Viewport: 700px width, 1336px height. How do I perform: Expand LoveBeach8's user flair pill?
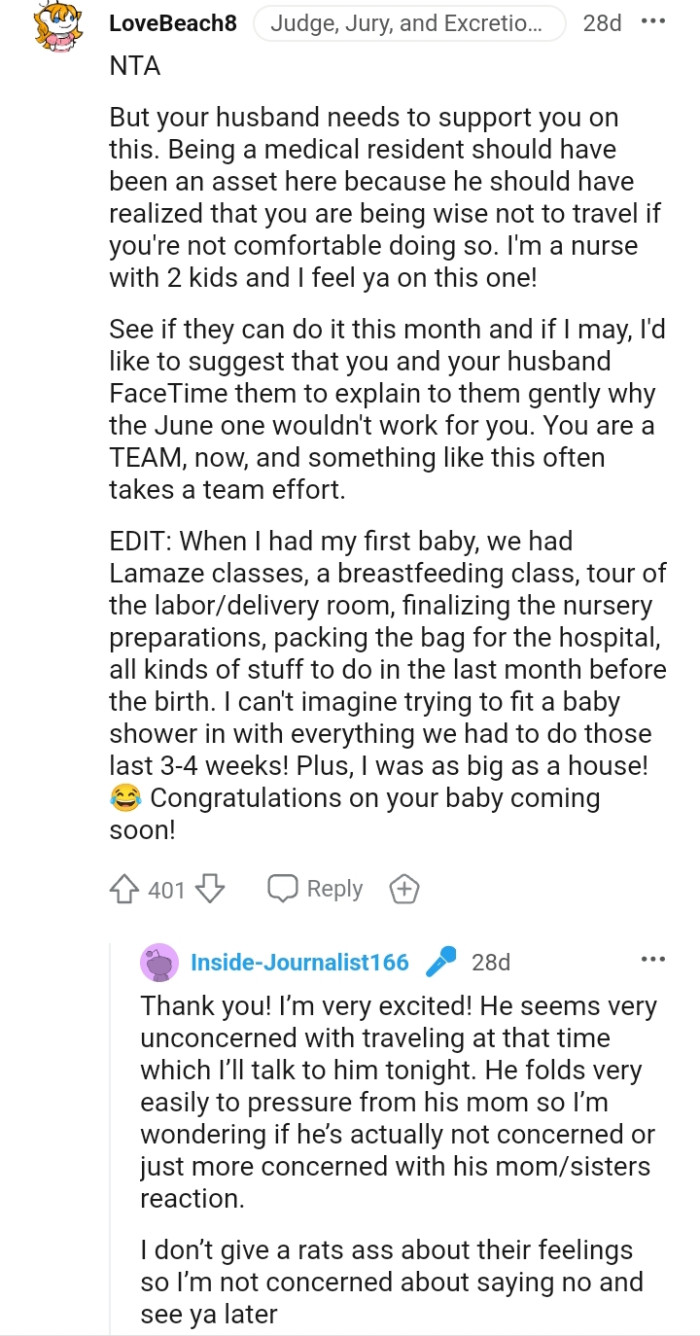click(x=412, y=23)
